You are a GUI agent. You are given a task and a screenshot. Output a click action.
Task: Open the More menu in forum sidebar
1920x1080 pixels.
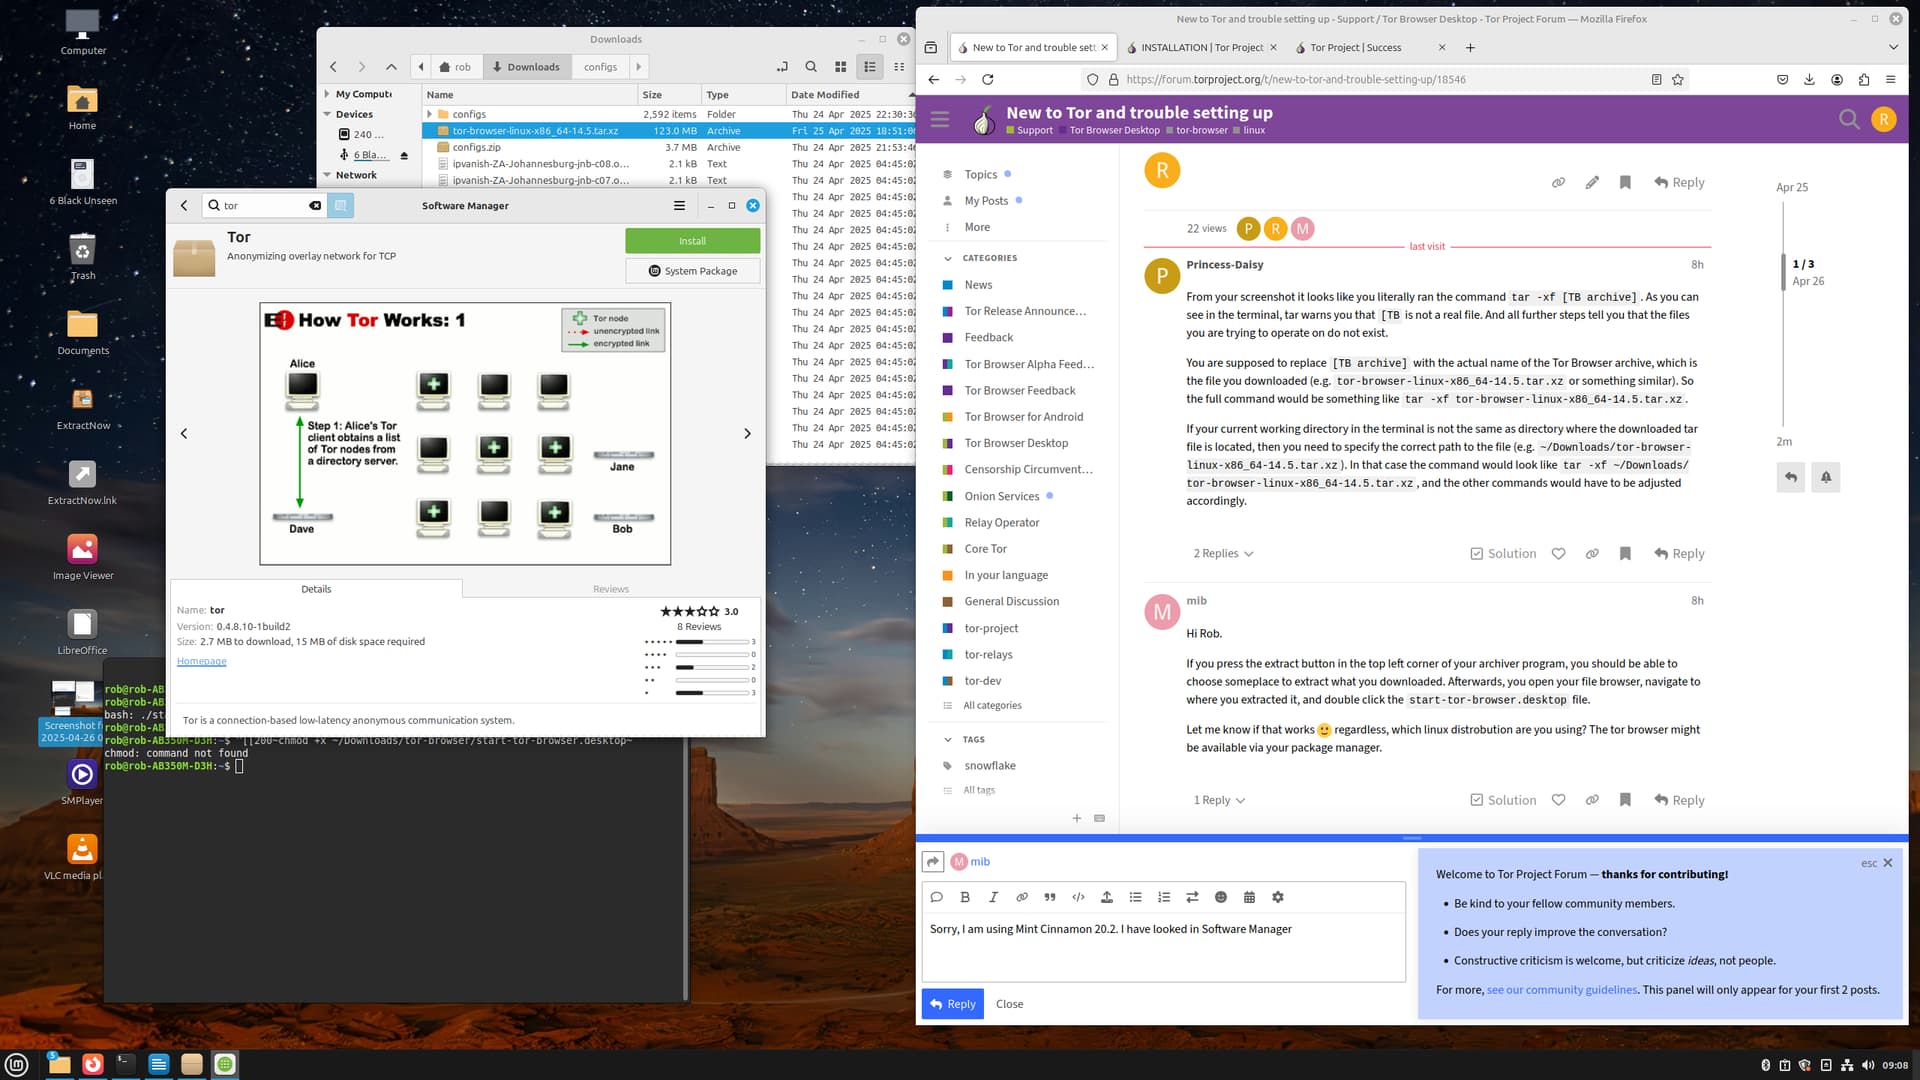point(977,227)
